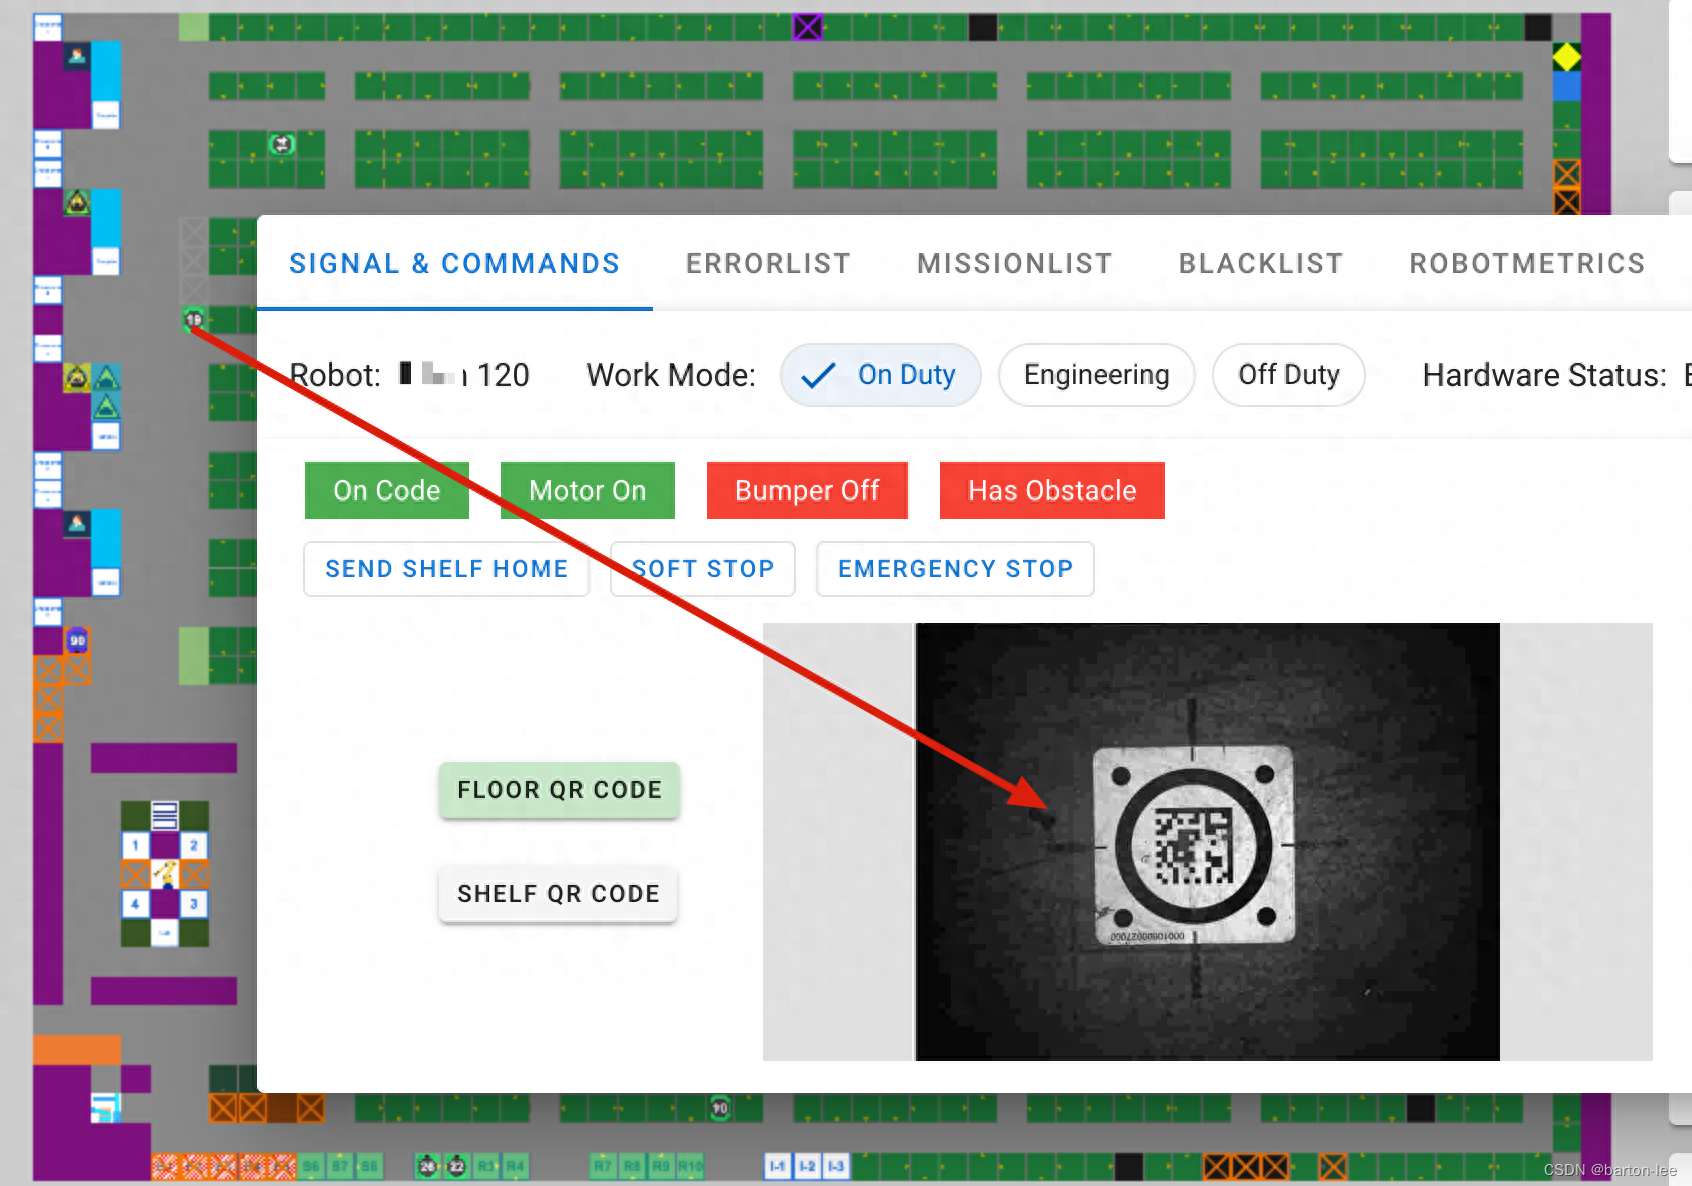
Task: Show the Shelf QR Code image
Action: [558, 894]
